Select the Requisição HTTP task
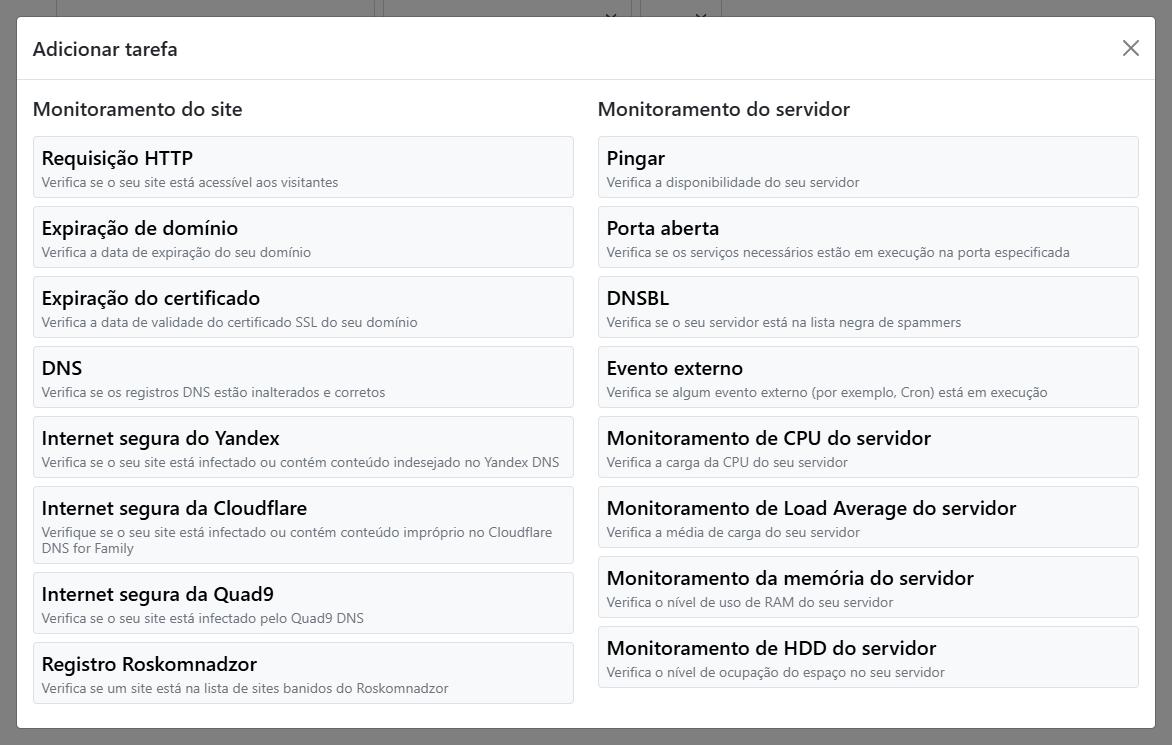 tap(303, 167)
